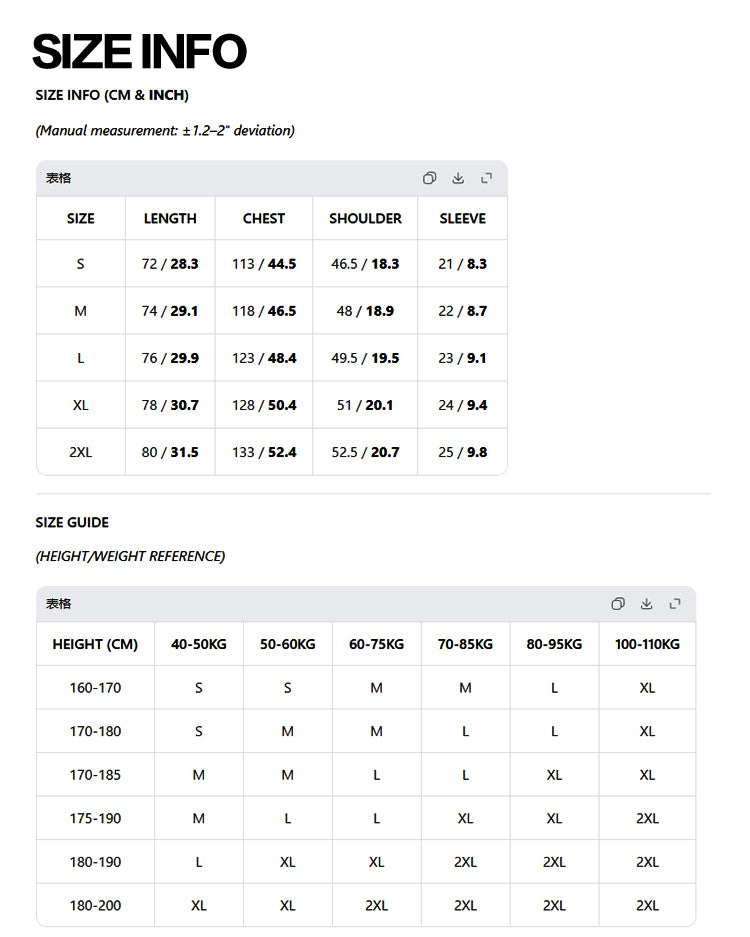Viewport: 750px width, 937px height.
Task: Click the SIZE GUIDE heading
Action: pyautogui.click(x=72, y=522)
